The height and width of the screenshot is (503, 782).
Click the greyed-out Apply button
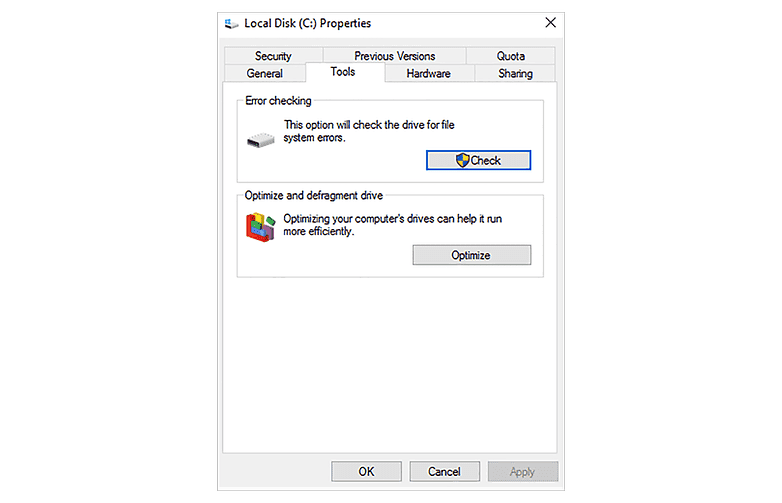[x=523, y=471]
